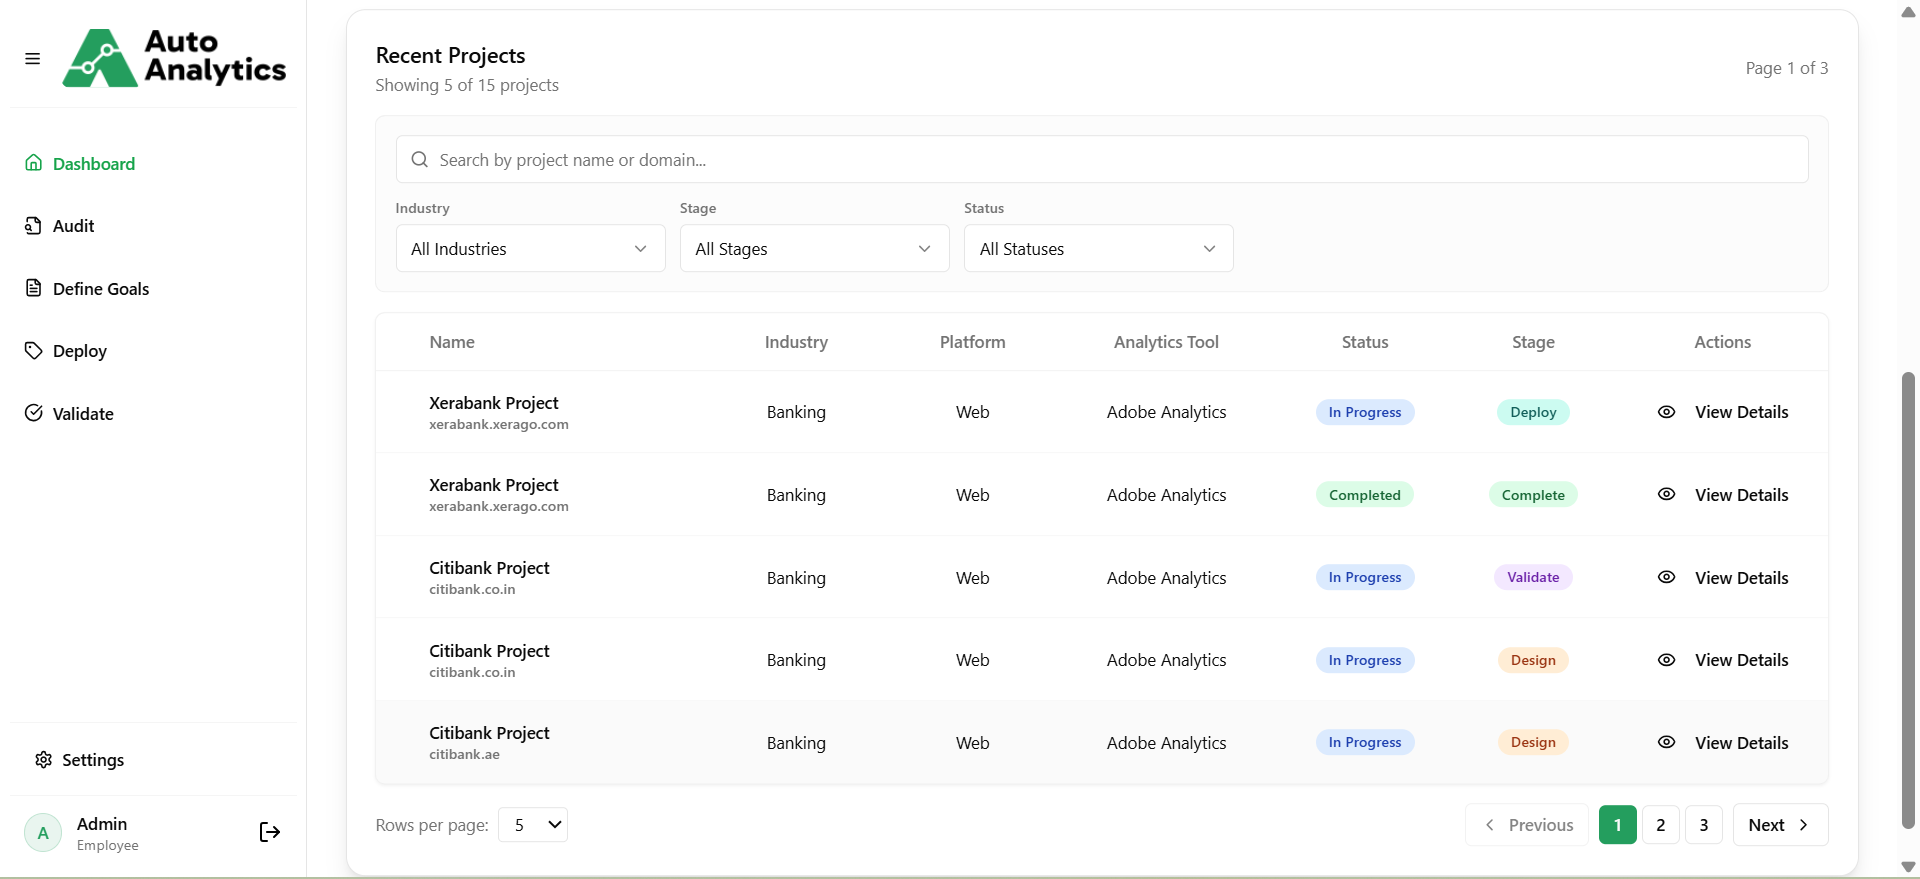This screenshot has height=879, width=1920.
Task: Click the hamburger menu icon
Action: point(33,59)
